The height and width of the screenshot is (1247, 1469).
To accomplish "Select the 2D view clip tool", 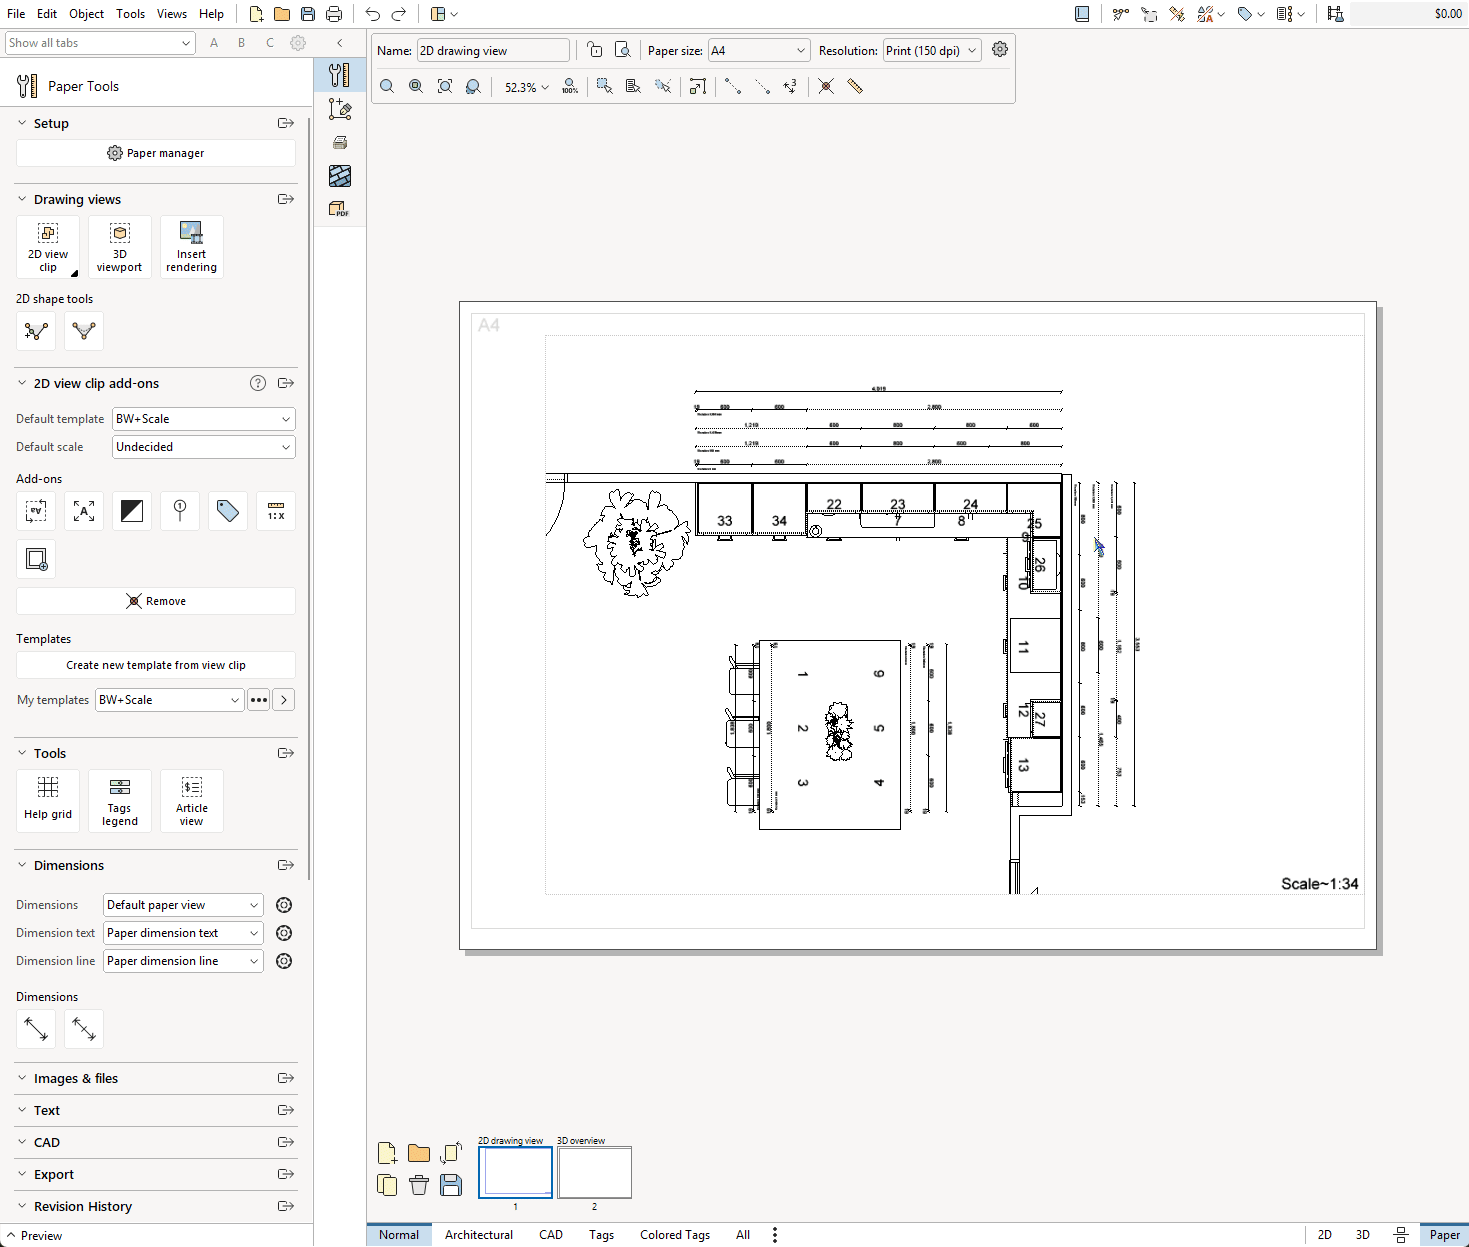I will click(x=48, y=246).
